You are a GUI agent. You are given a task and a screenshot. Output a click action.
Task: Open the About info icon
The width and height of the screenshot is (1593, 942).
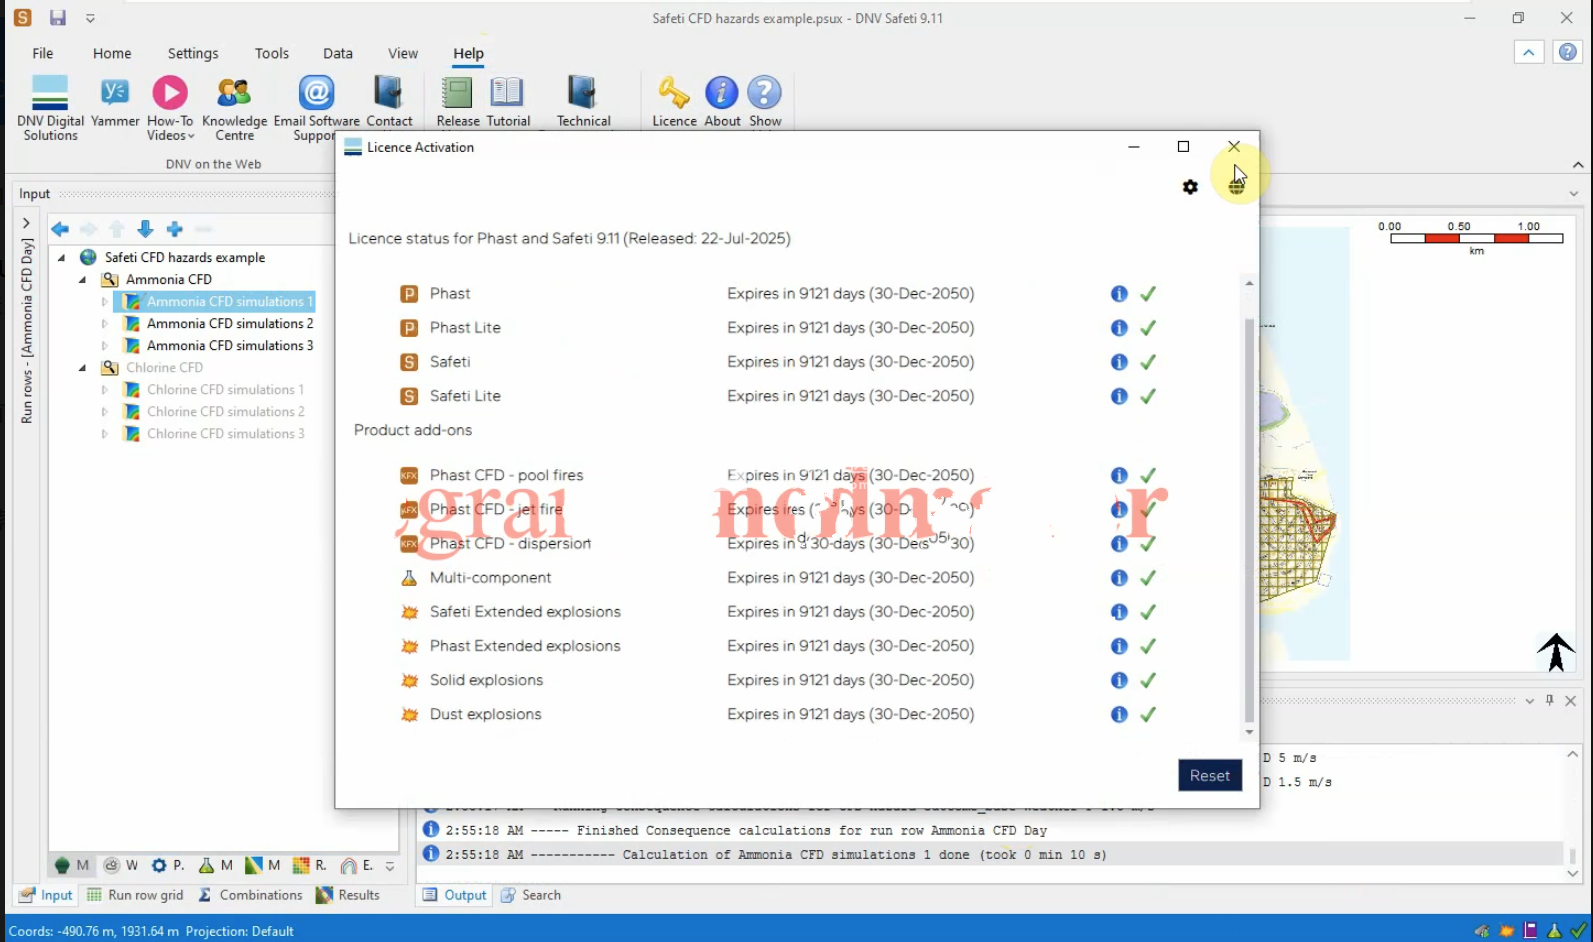pos(721,93)
